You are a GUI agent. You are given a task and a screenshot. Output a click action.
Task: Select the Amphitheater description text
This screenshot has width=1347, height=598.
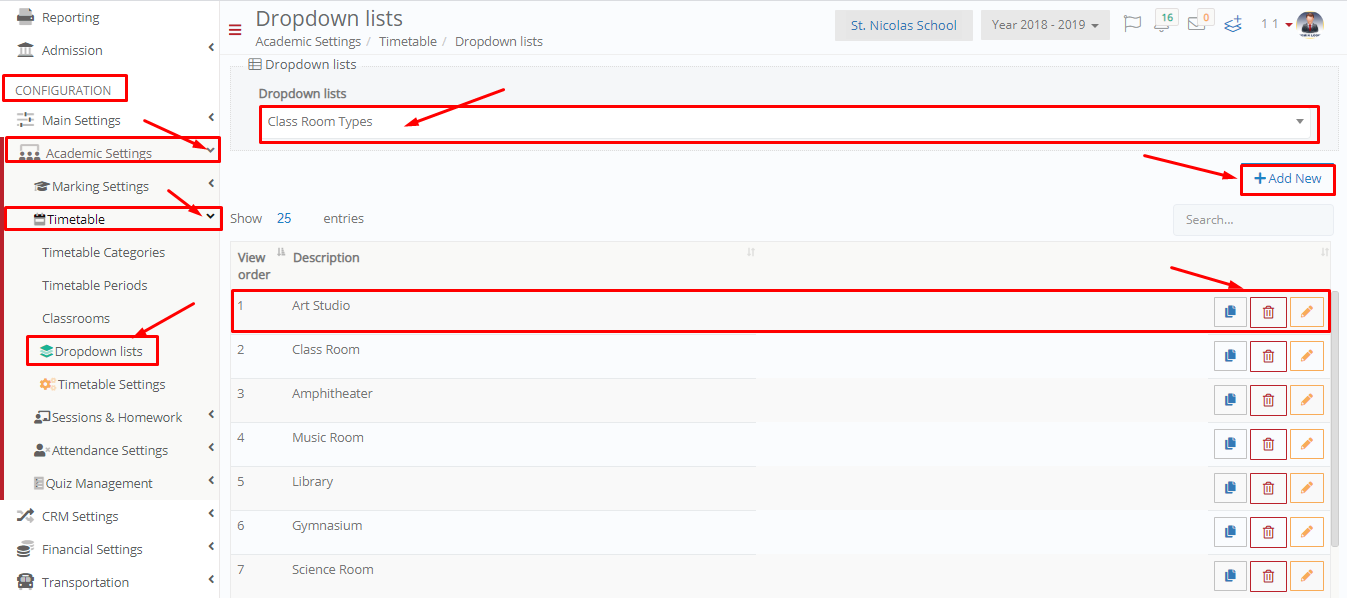[x=332, y=393]
